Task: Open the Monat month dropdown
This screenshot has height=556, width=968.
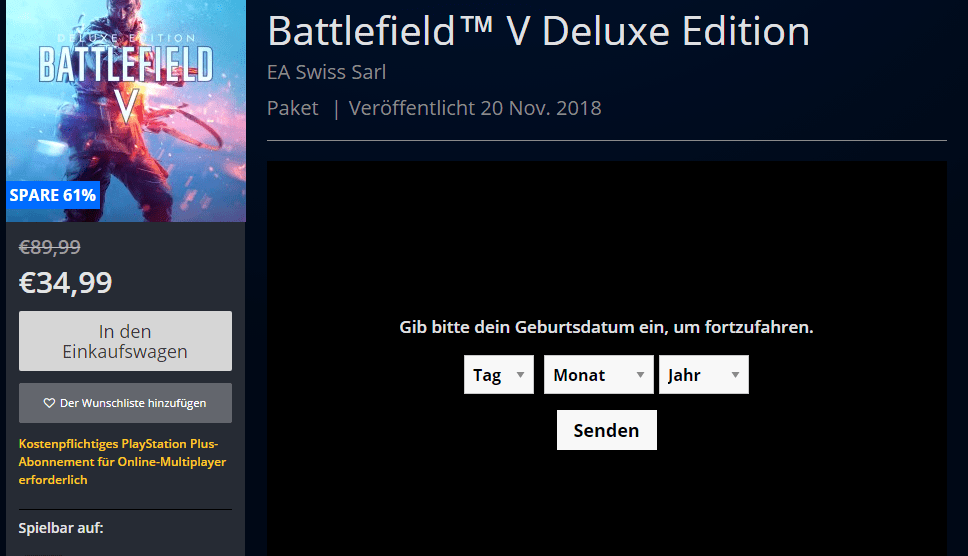Action: click(x=598, y=375)
